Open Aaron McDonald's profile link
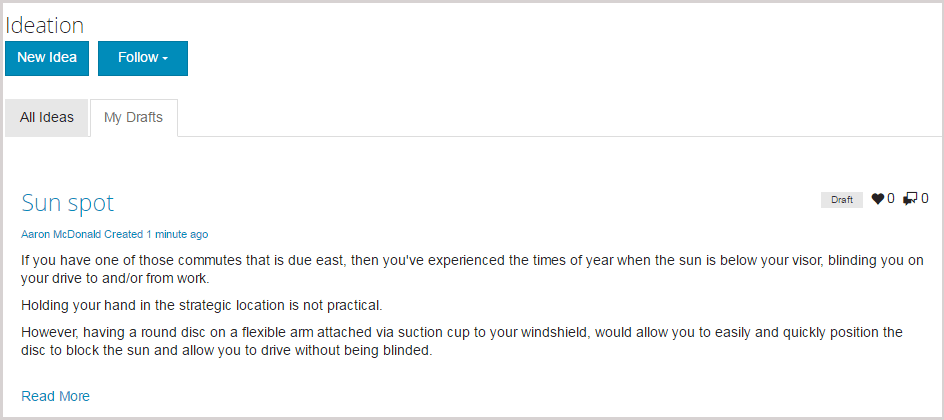The image size is (944, 420). pyautogui.click(x=61, y=235)
